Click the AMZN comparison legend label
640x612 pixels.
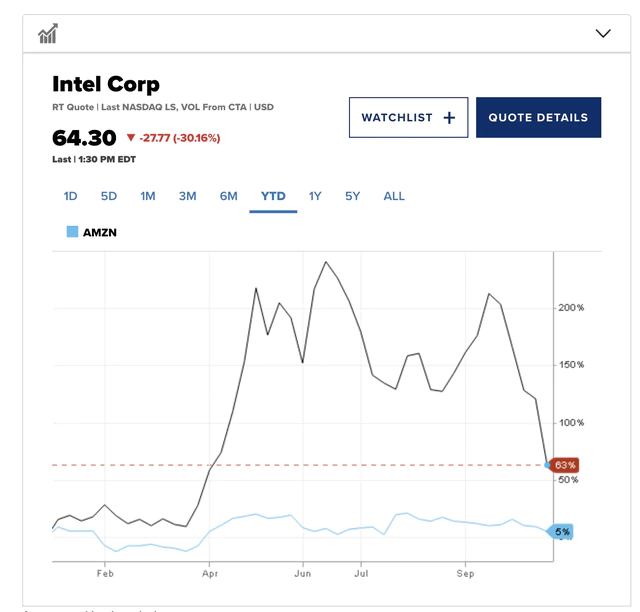pyautogui.click(x=100, y=233)
